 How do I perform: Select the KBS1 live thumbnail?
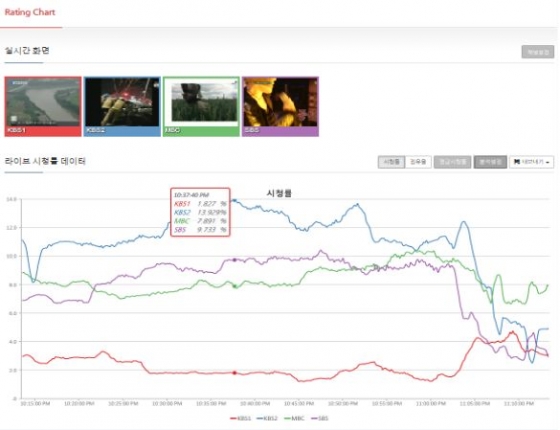tap(43, 106)
